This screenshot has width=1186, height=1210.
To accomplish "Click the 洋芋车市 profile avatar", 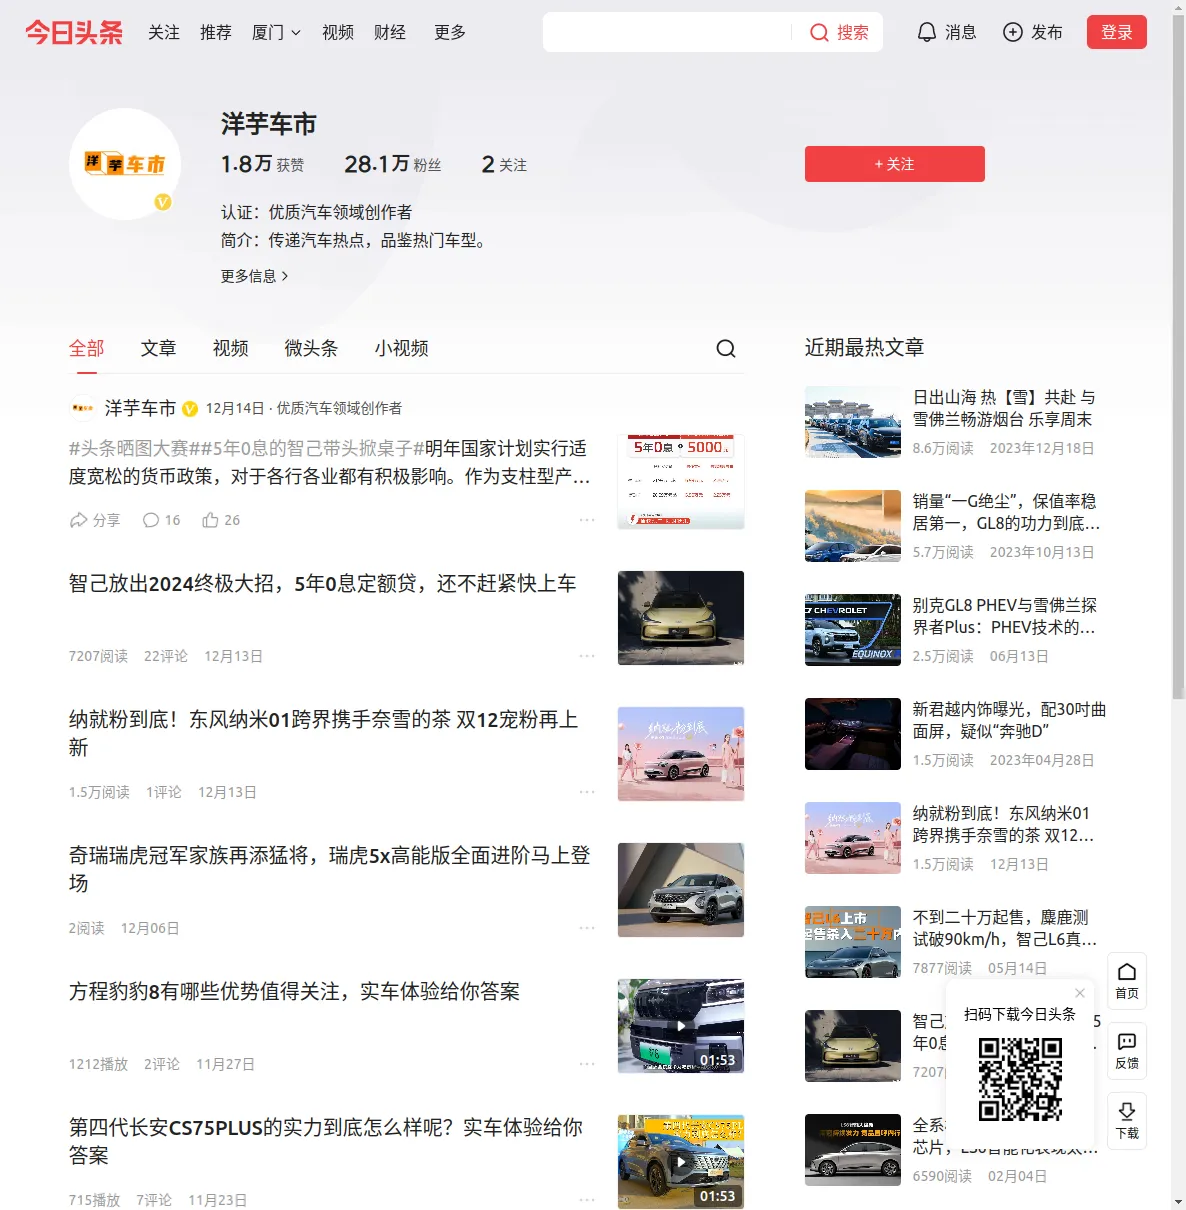I will [x=125, y=164].
